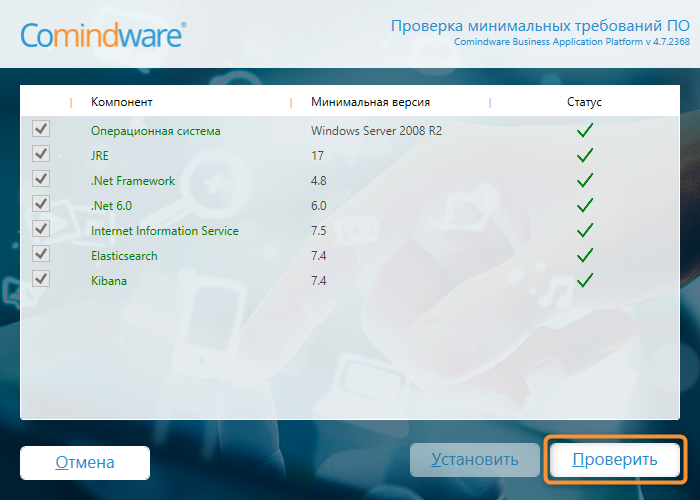The height and width of the screenshot is (500, 700).
Task: Click the Отмена button
Action: click(x=85, y=462)
